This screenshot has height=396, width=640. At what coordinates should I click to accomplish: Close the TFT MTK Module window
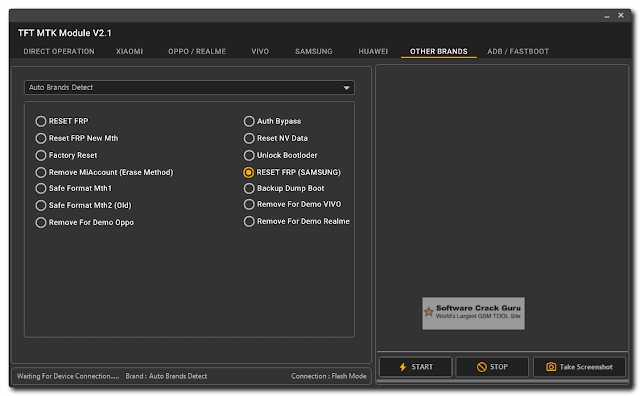point(621,15)
